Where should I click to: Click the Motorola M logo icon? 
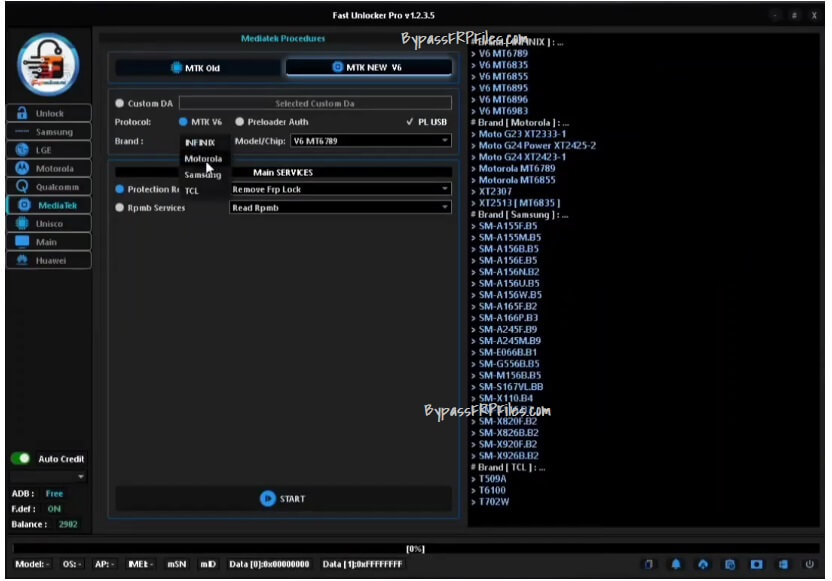[22, 168]
